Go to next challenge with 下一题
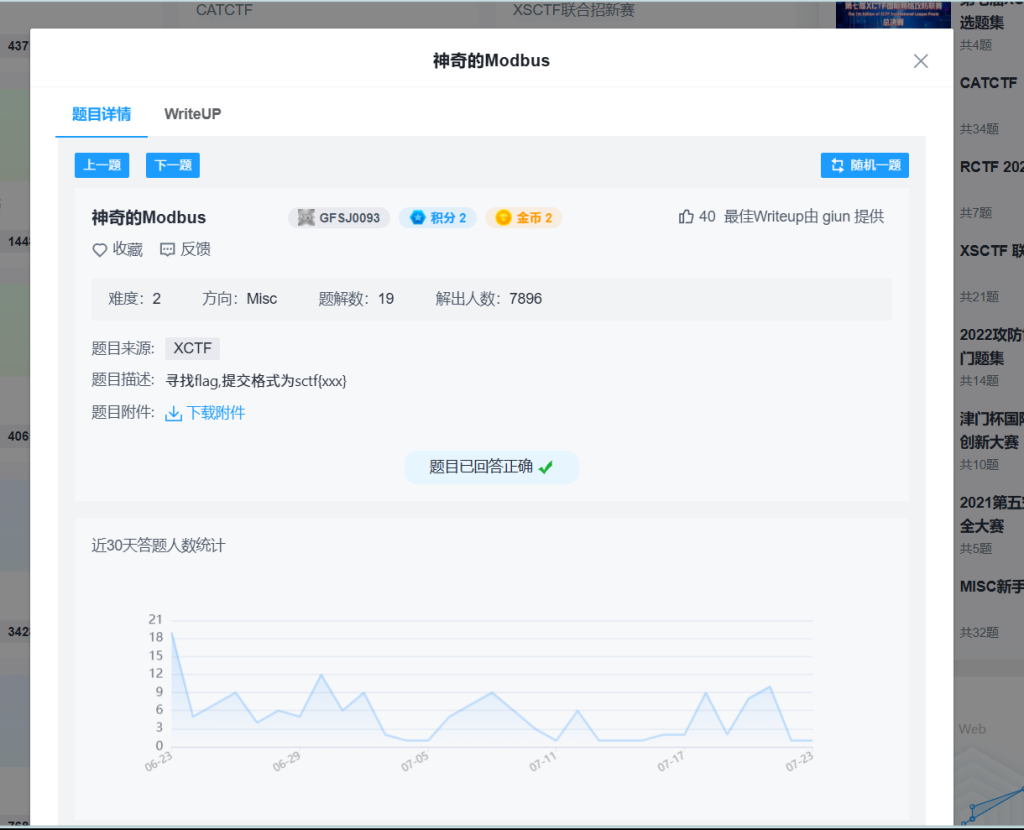The width and height of the screenshot is (1024, 830). tap(173, 166)
